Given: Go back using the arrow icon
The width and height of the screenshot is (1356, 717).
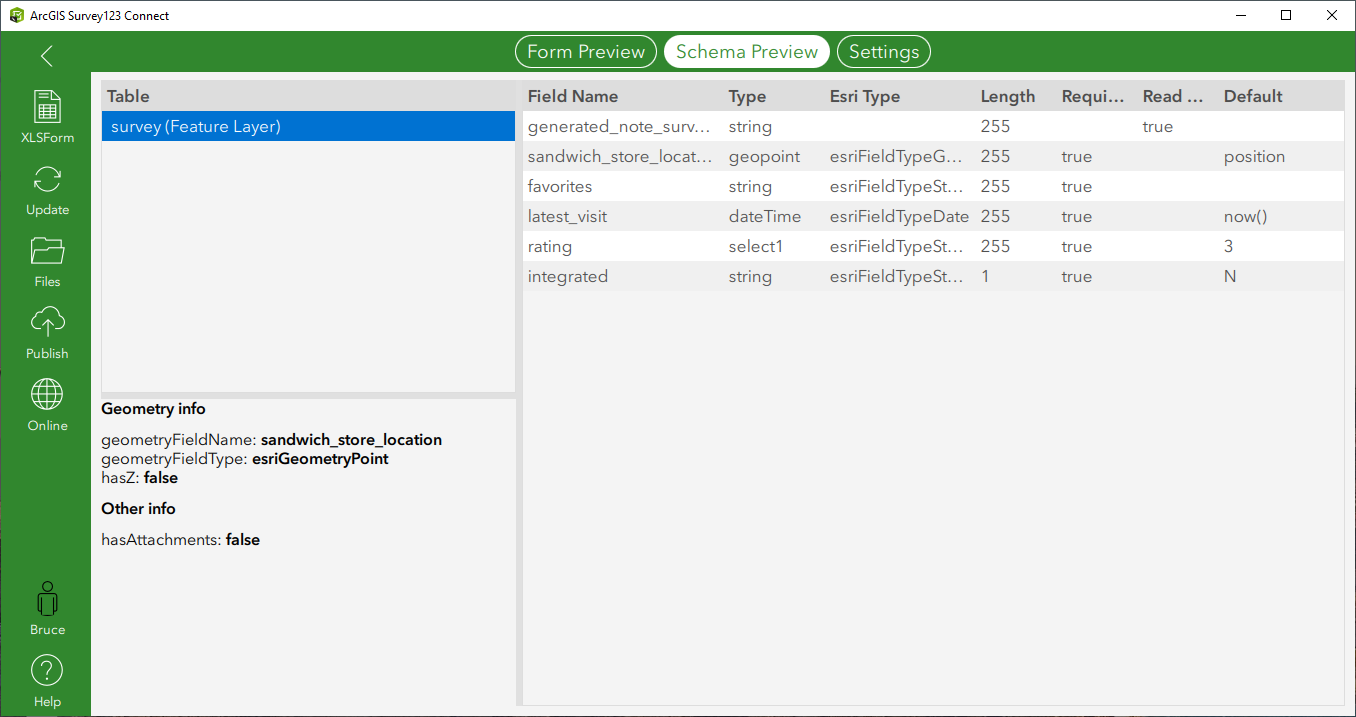Looking at the screenshot, I should pyautogui.click(x=47, y=56).
